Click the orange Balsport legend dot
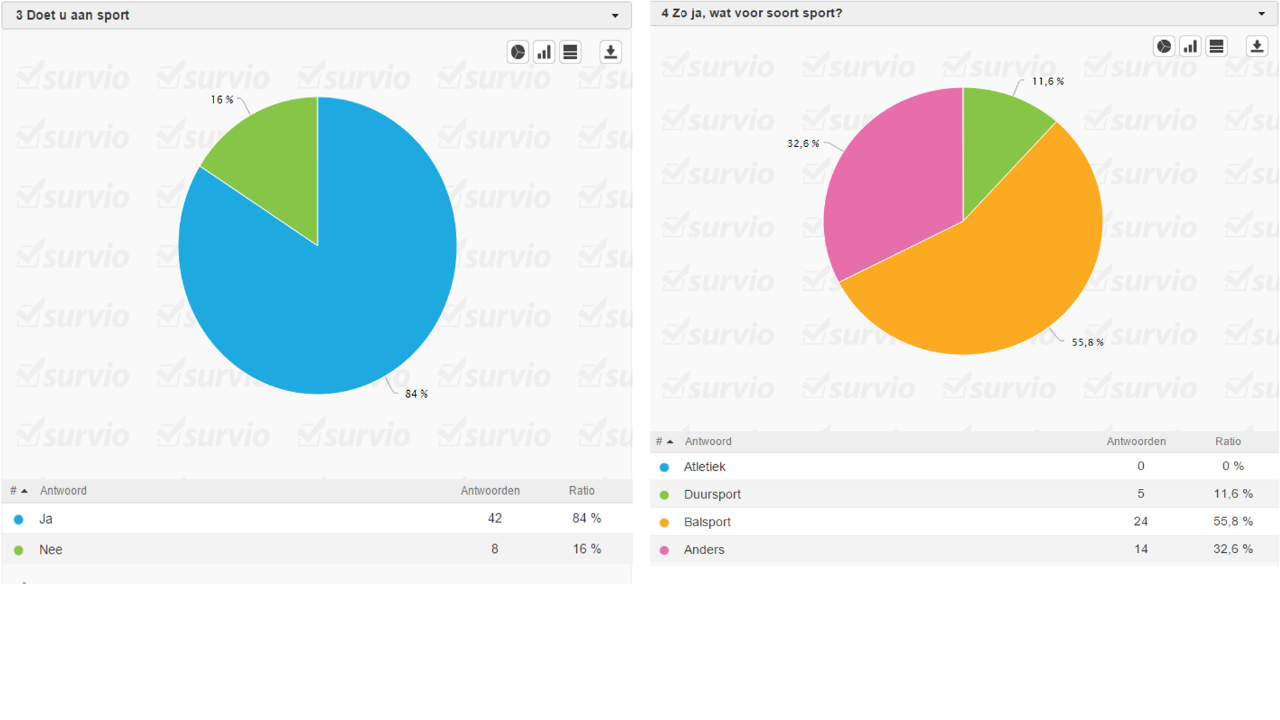The image size is (1280, 720). pyautogui.click(x=664, y=522)
